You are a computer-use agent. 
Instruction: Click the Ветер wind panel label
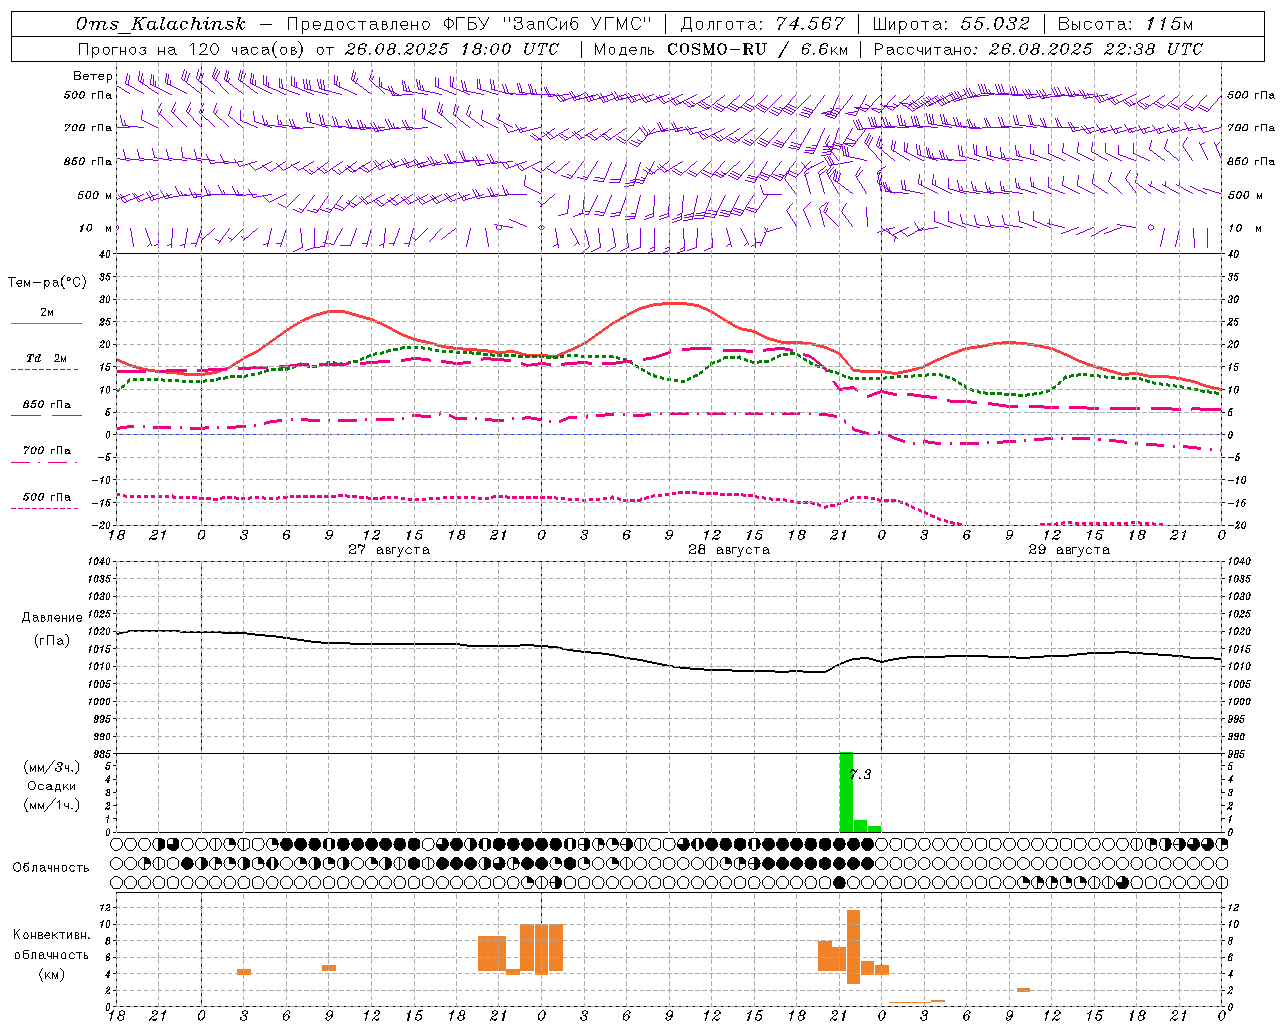click(x=92, y=76)
